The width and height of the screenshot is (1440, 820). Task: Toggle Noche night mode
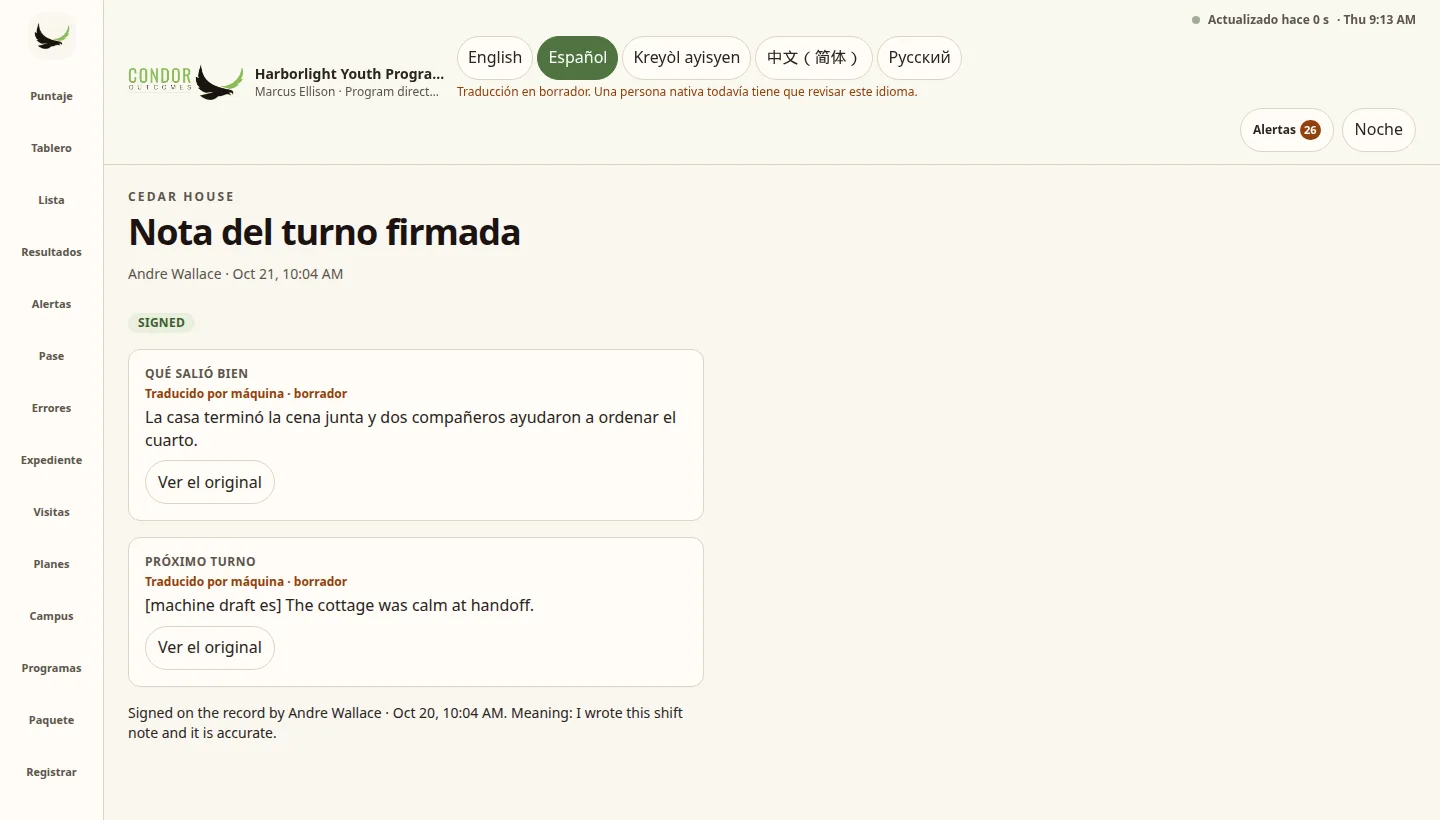1378,130
